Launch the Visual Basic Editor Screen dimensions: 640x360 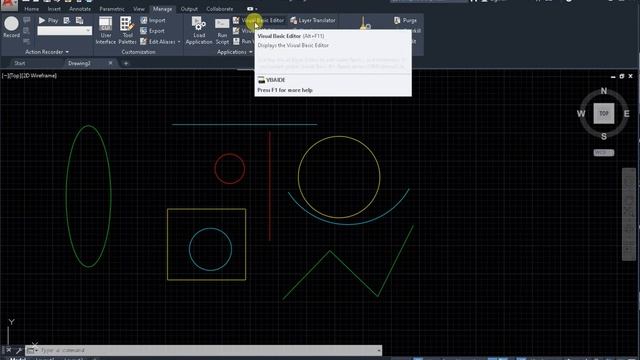[259, 20]
